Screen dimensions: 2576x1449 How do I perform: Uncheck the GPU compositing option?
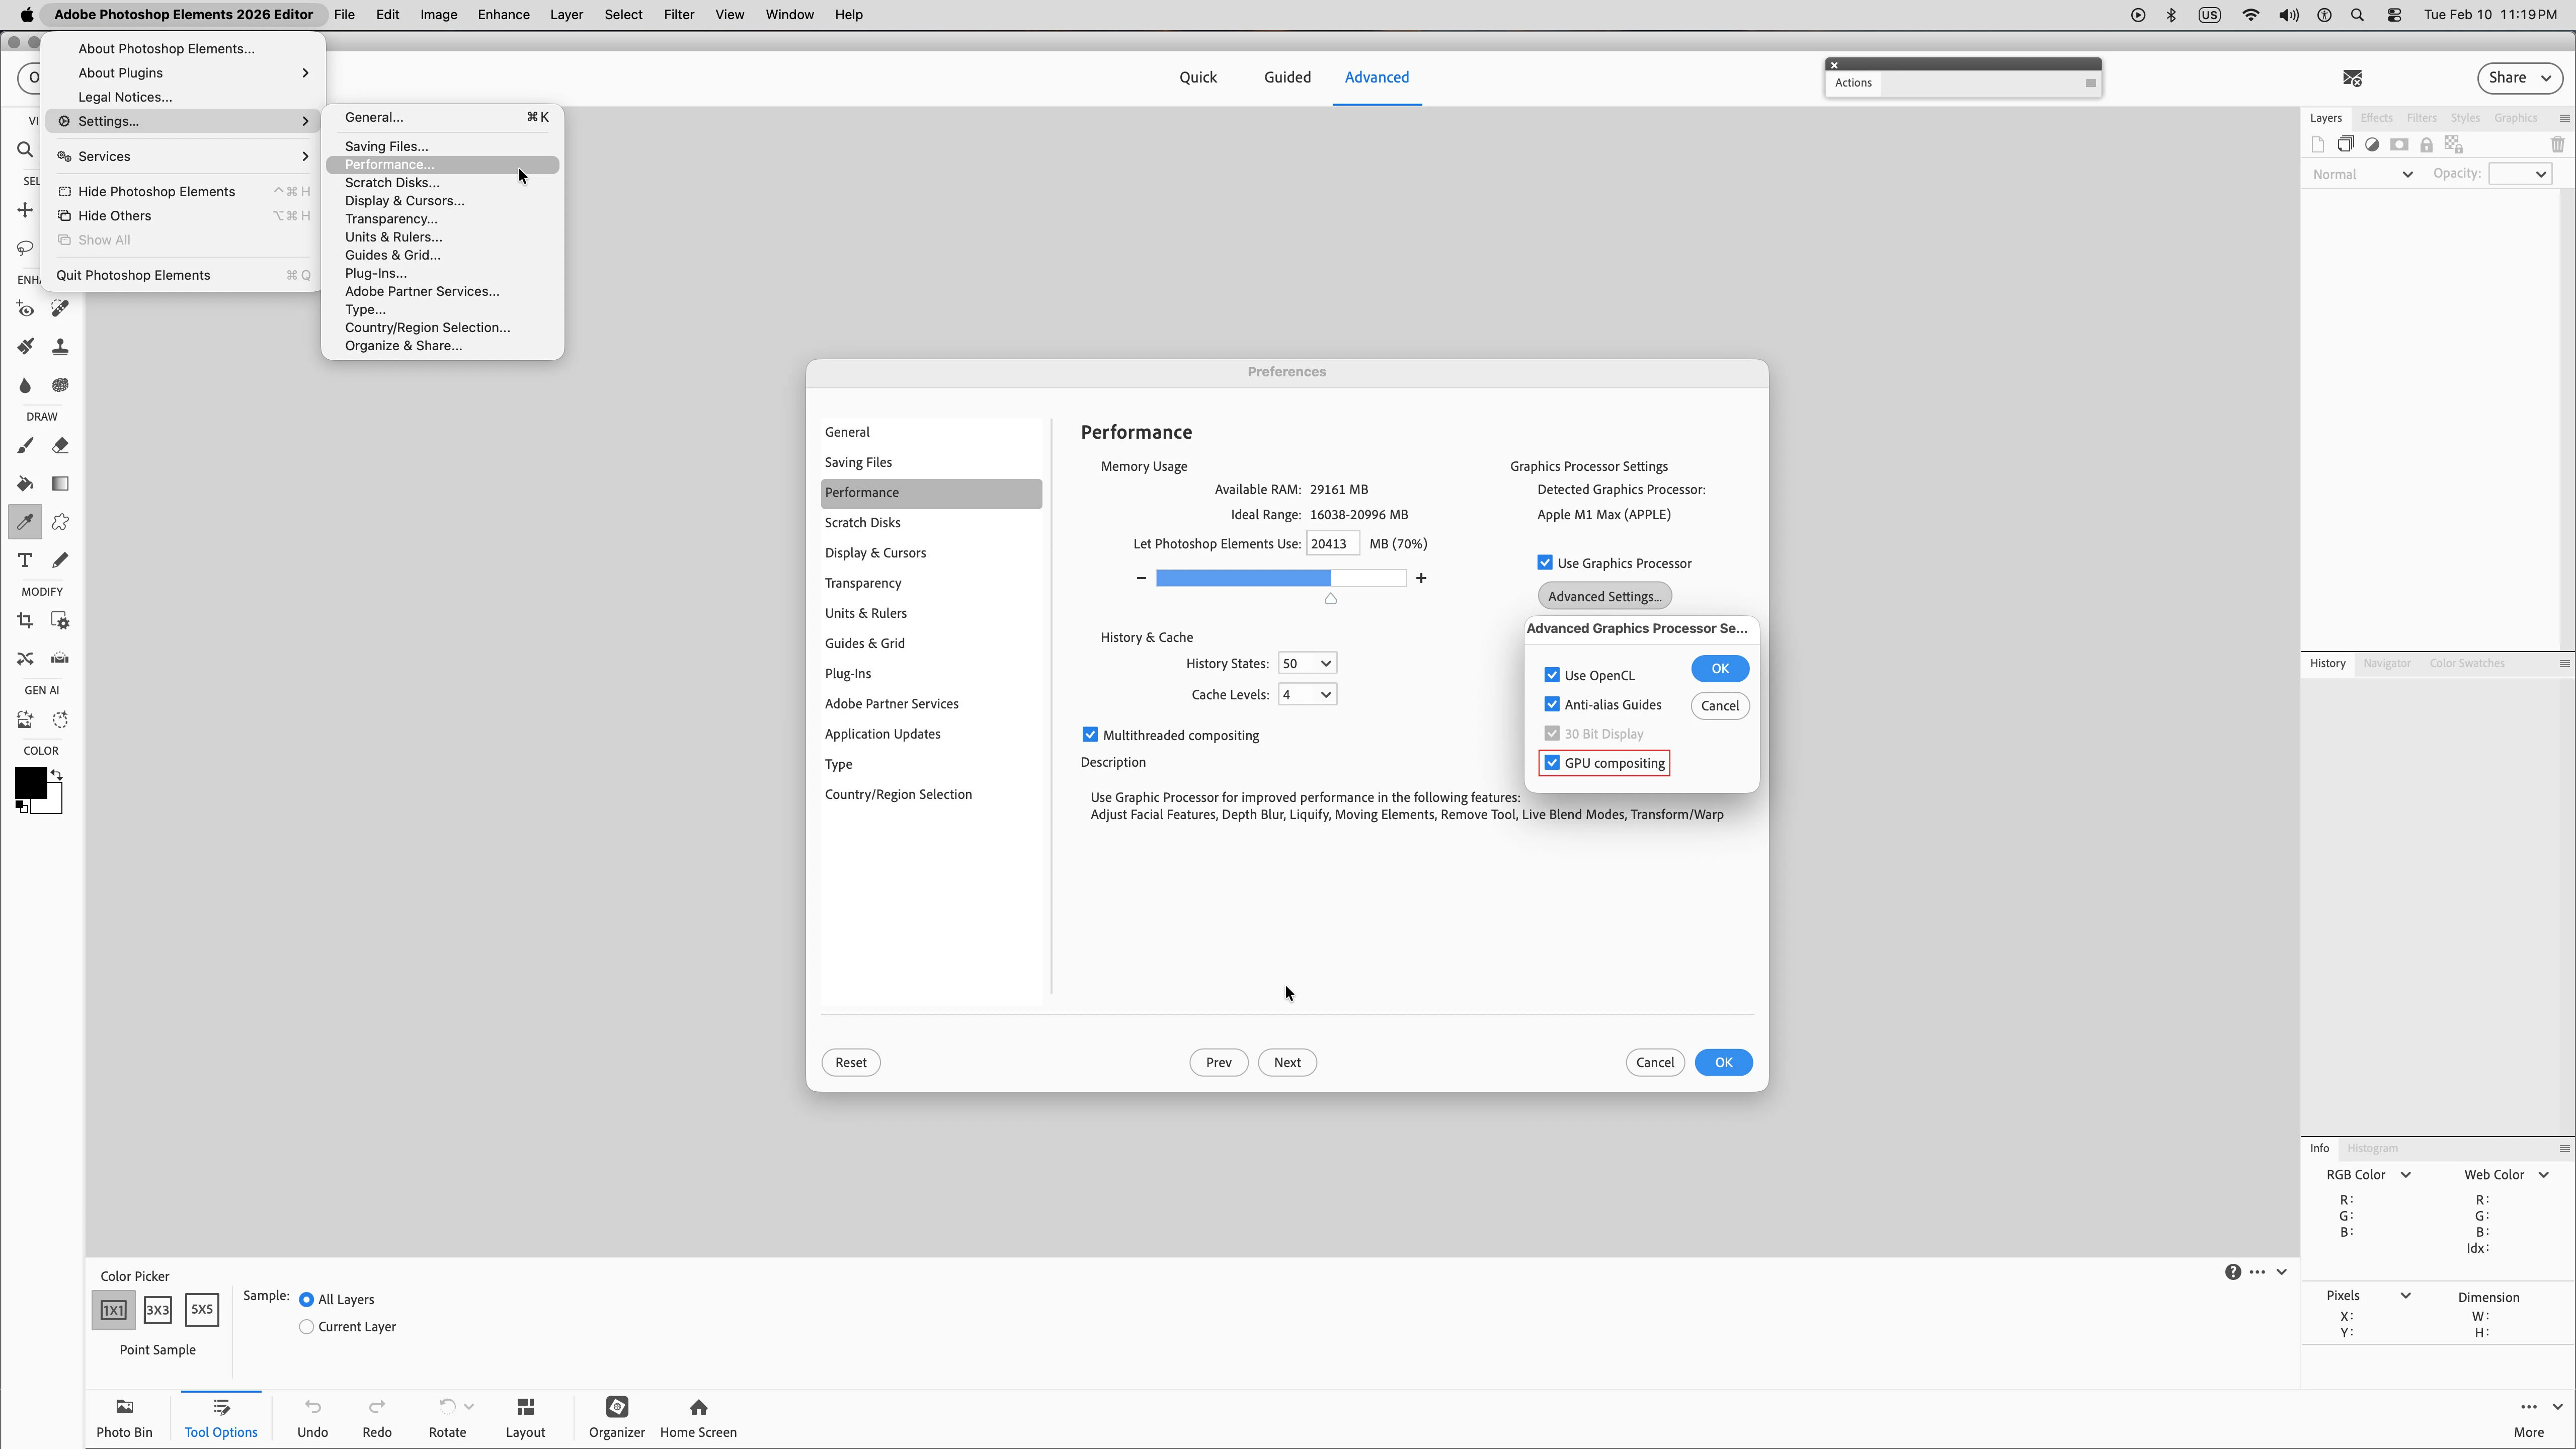point(1552,763)
